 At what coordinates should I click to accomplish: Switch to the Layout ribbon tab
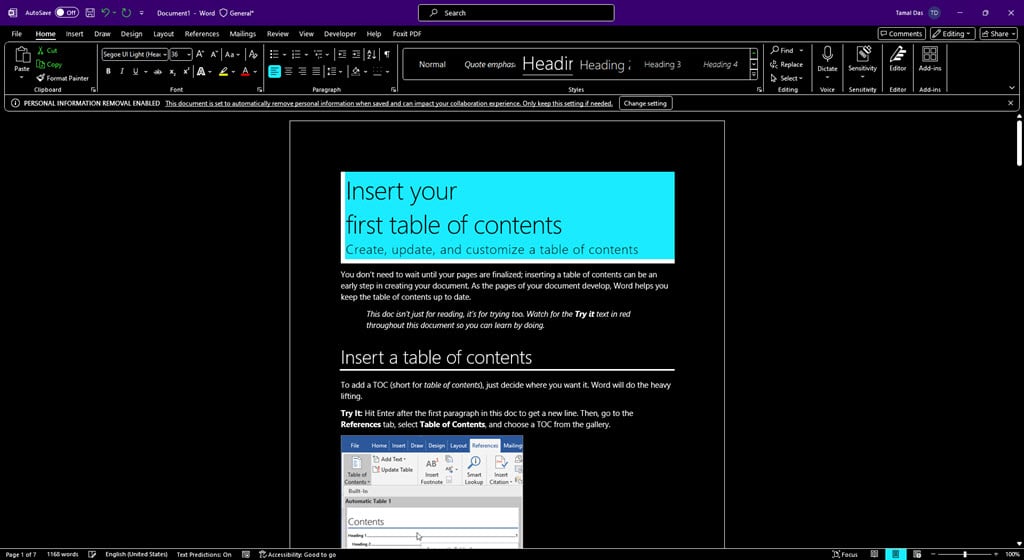coord(163,33)
